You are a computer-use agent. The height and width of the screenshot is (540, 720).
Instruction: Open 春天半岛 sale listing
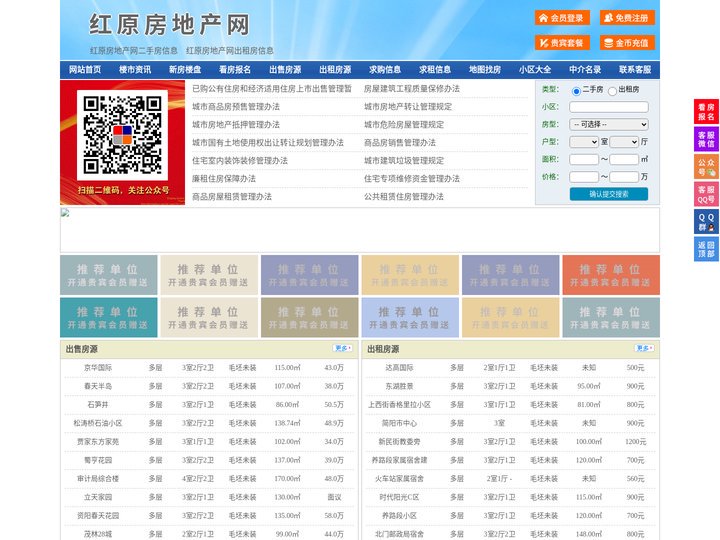tap(98, 386)
